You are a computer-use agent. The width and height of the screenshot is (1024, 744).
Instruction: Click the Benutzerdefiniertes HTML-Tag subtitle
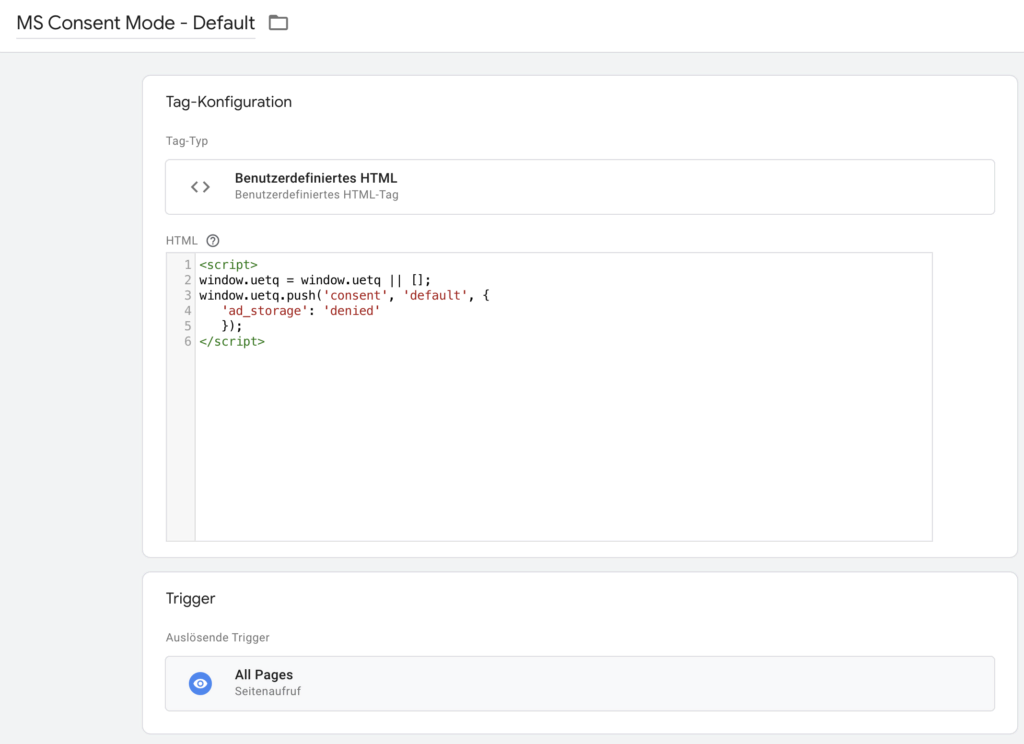[x=317, y=195]
